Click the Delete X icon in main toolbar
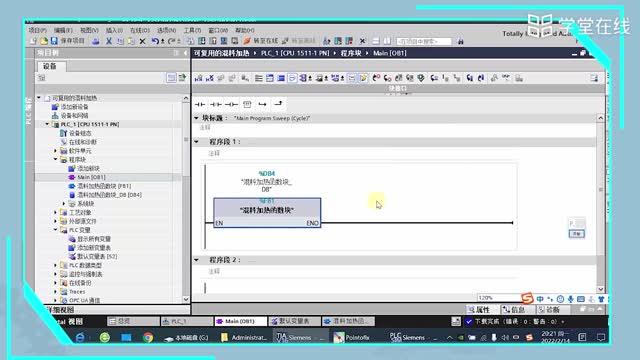Image resolution: width=640 pixels, height=360 pixels. pos(142,41)
